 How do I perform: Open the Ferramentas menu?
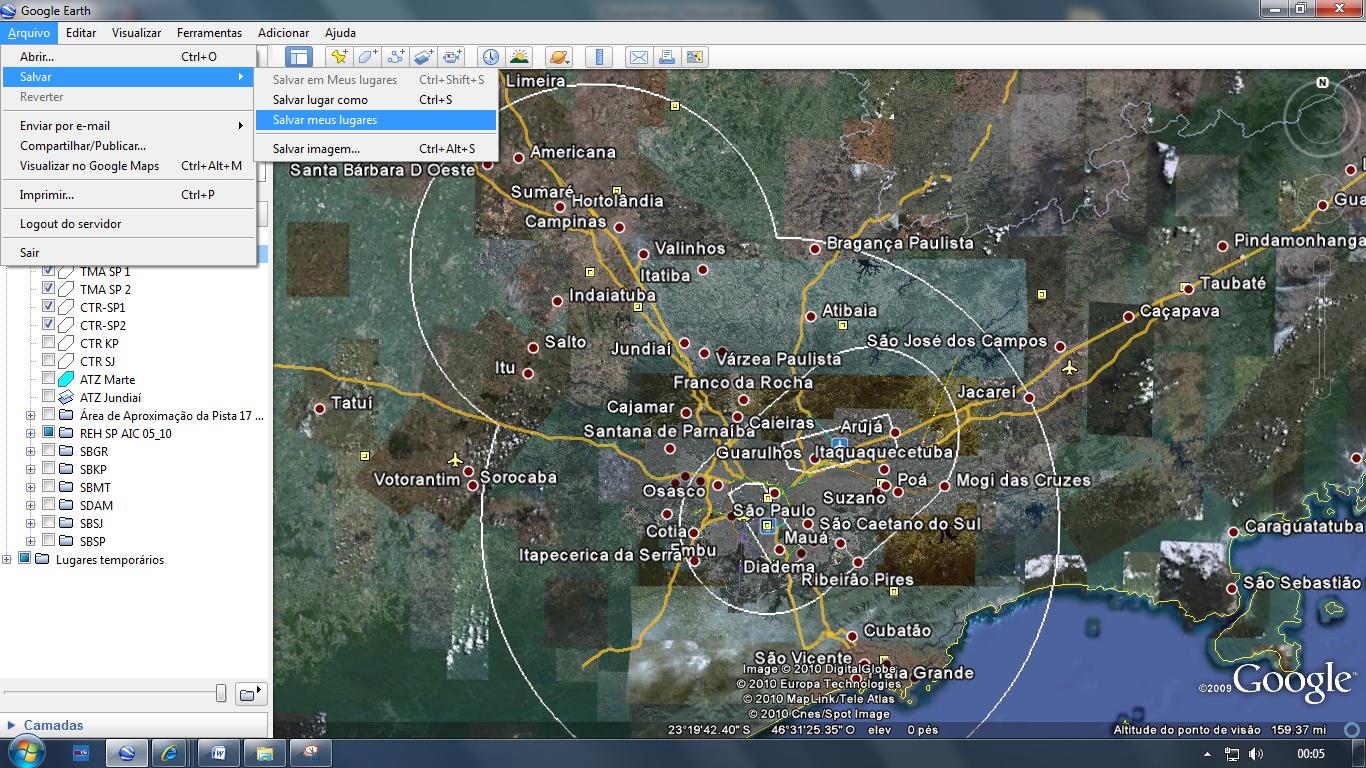point(209,33)
